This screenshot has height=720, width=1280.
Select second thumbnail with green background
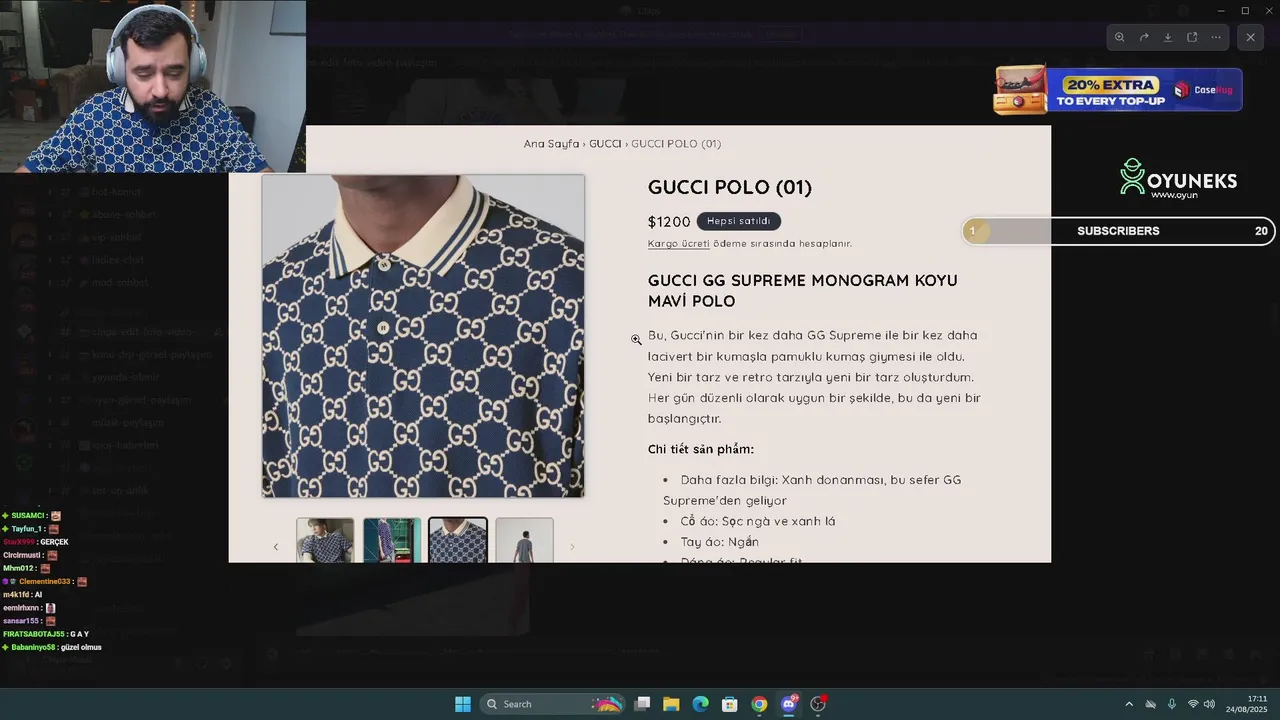pyautogui.click(x=391, y=540)
